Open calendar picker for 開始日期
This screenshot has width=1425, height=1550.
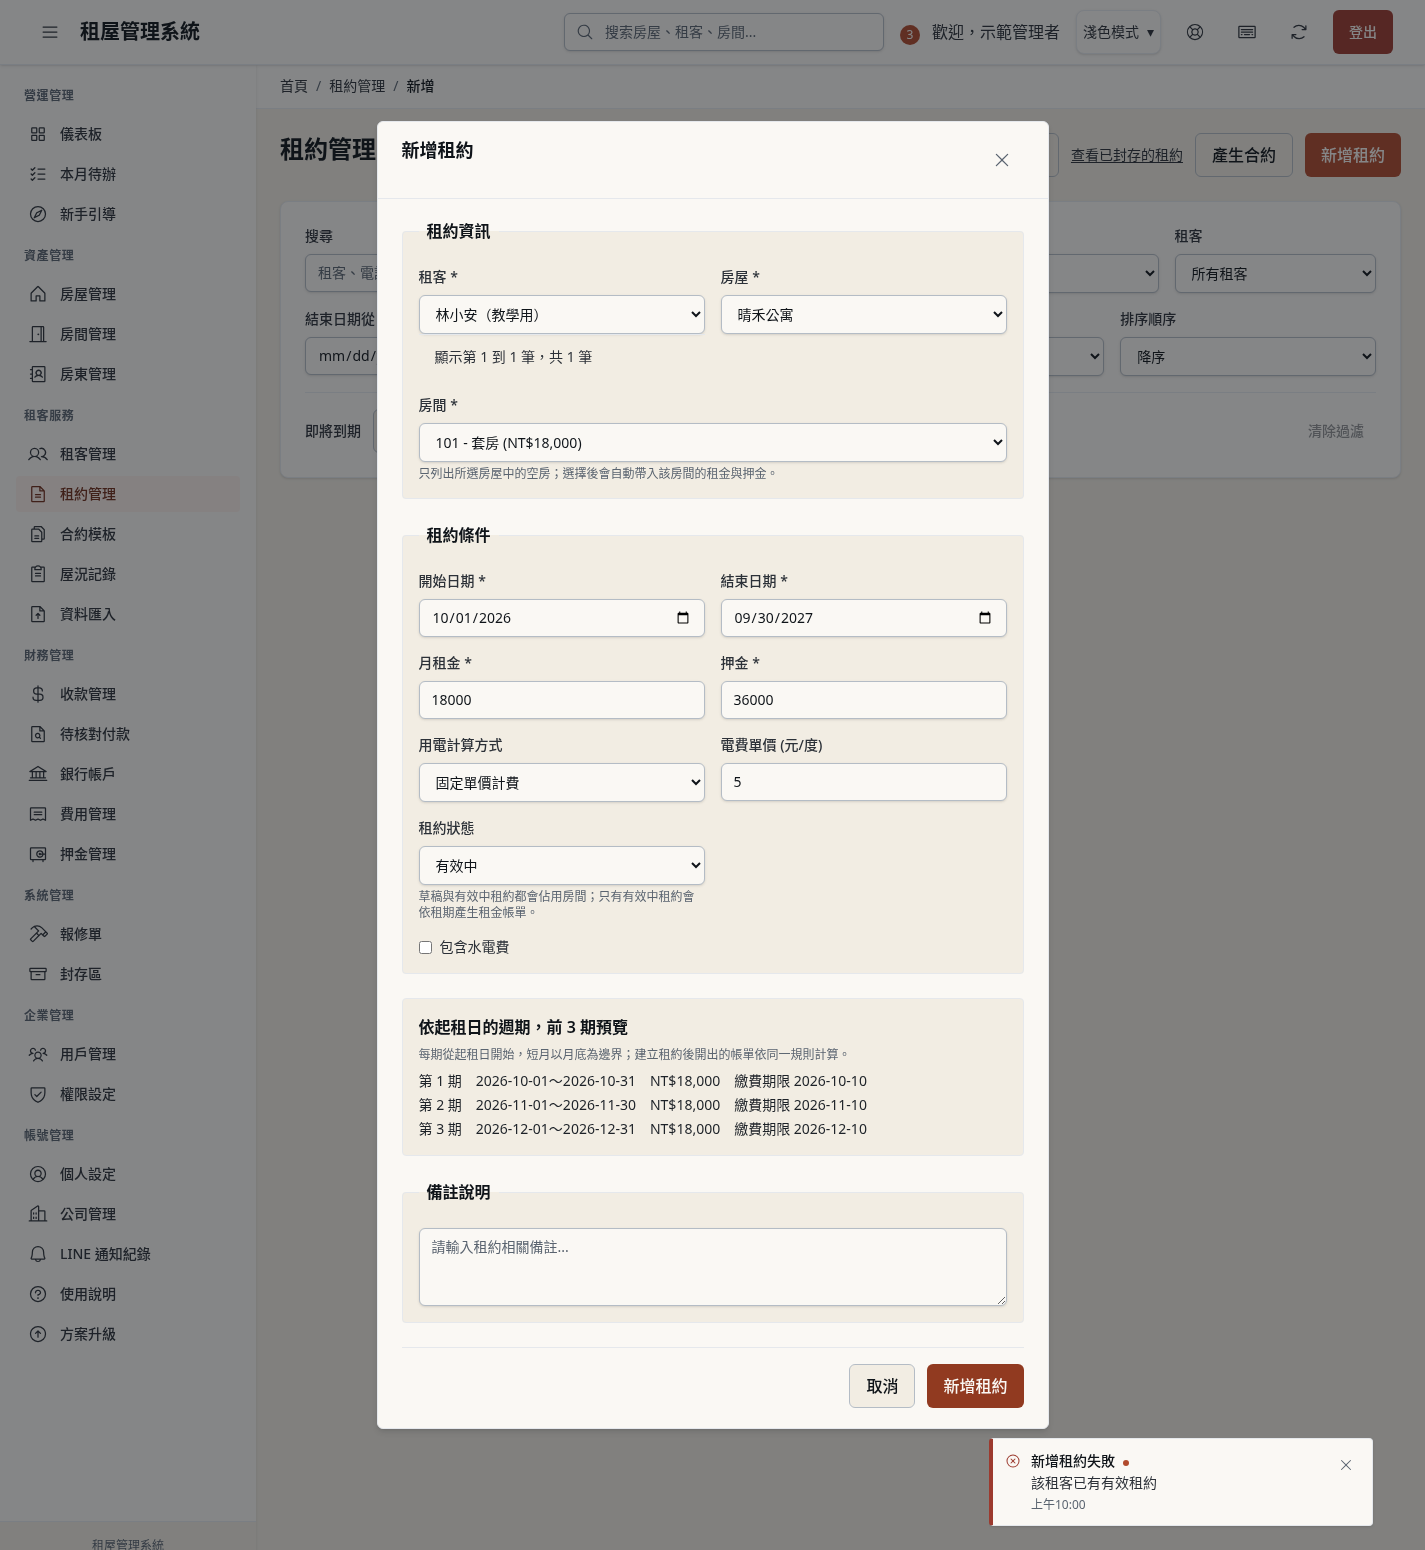click(x=683, y=618)
